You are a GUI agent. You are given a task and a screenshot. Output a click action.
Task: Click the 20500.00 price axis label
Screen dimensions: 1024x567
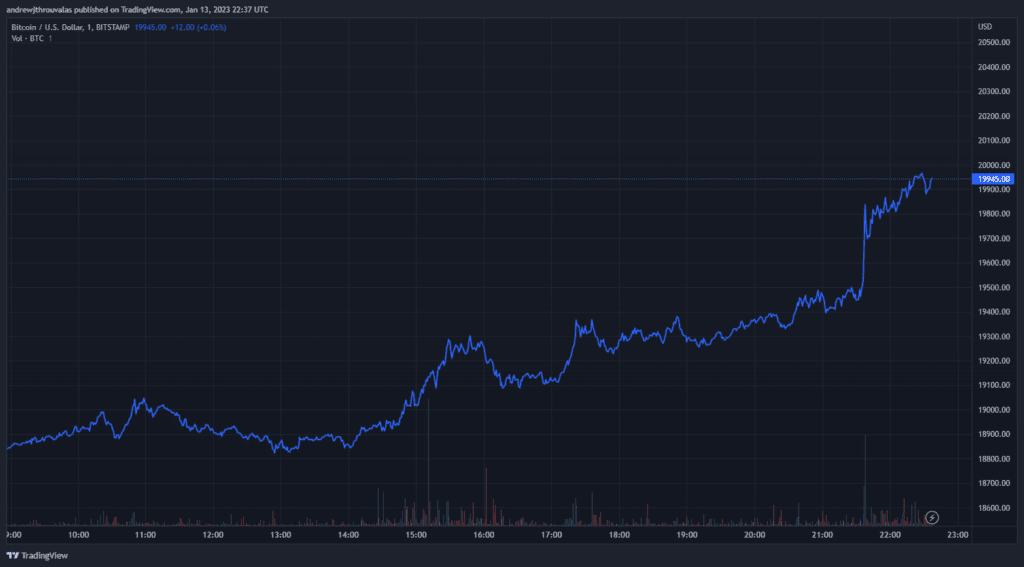click(992, 43)
